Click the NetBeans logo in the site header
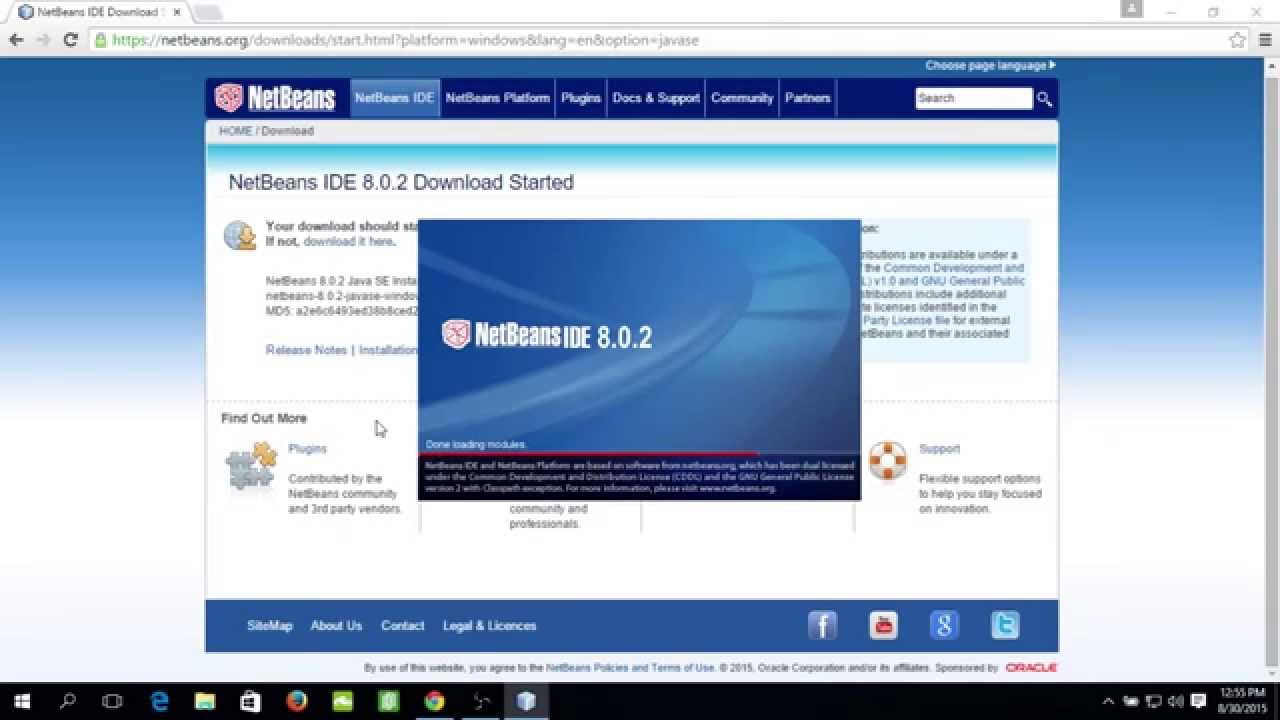This screenshot has height=720, width=1280. click(275, 98)
